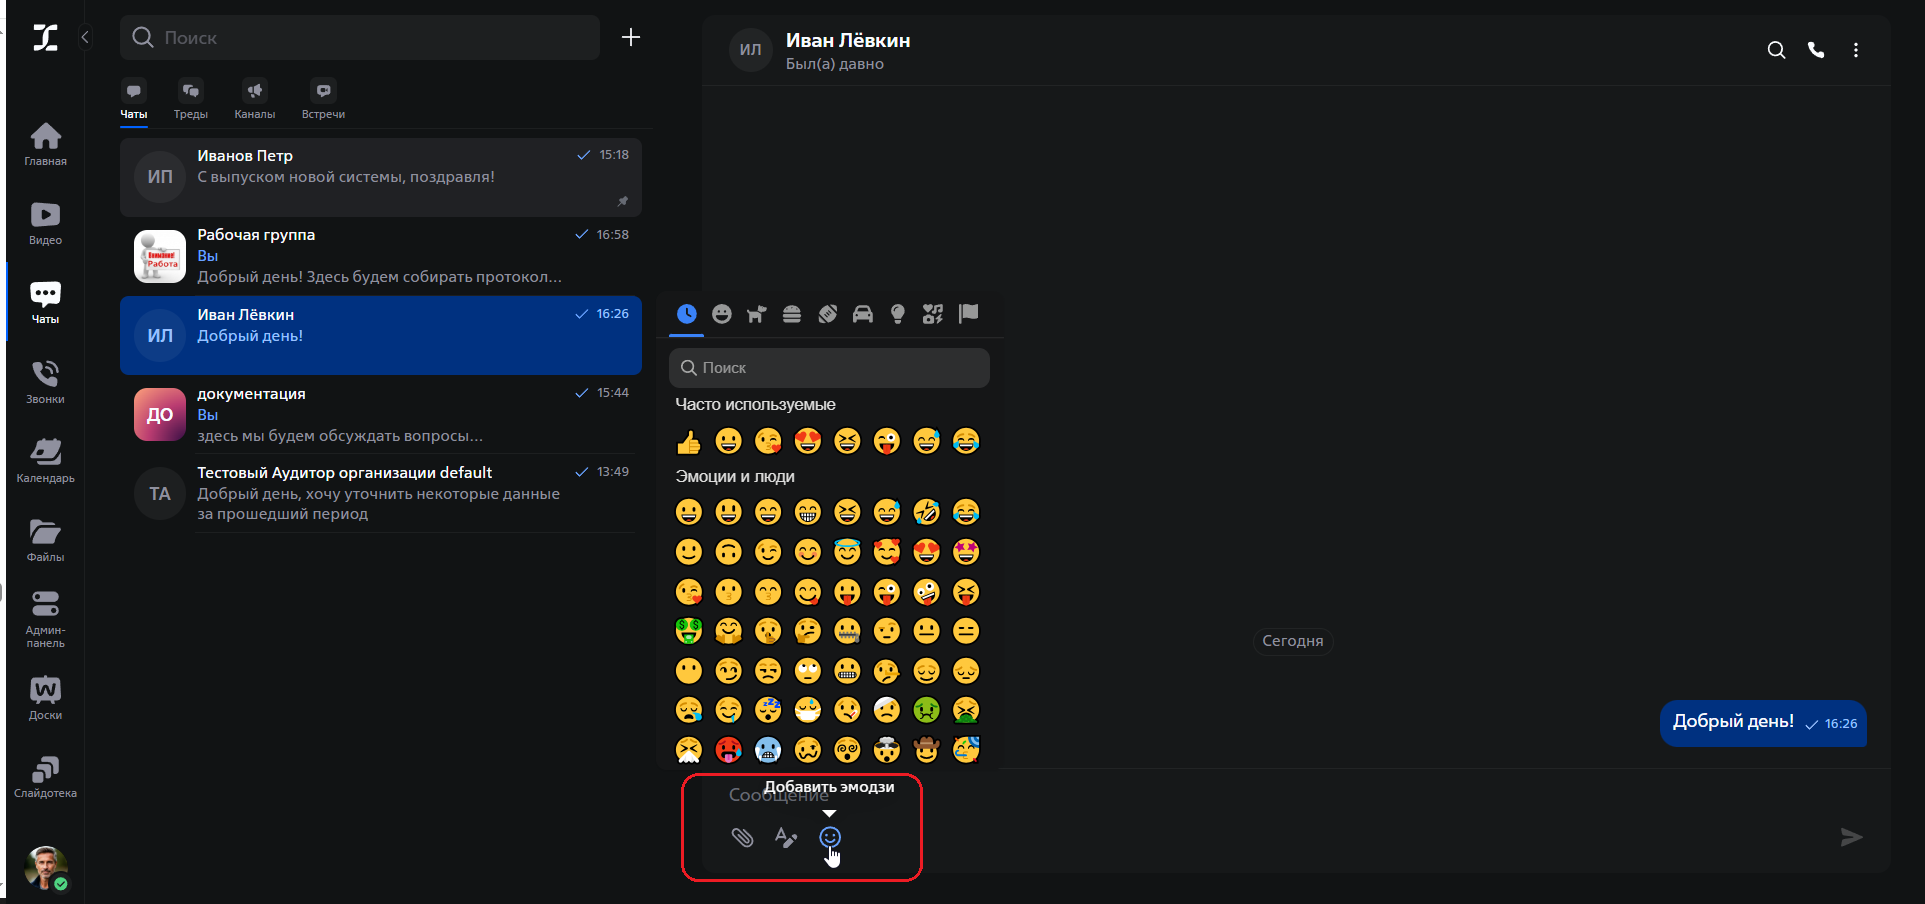This screenshot has height=904, width=1925.
Task: Open the three-dot chat options menu
Action: point(1856,50)
